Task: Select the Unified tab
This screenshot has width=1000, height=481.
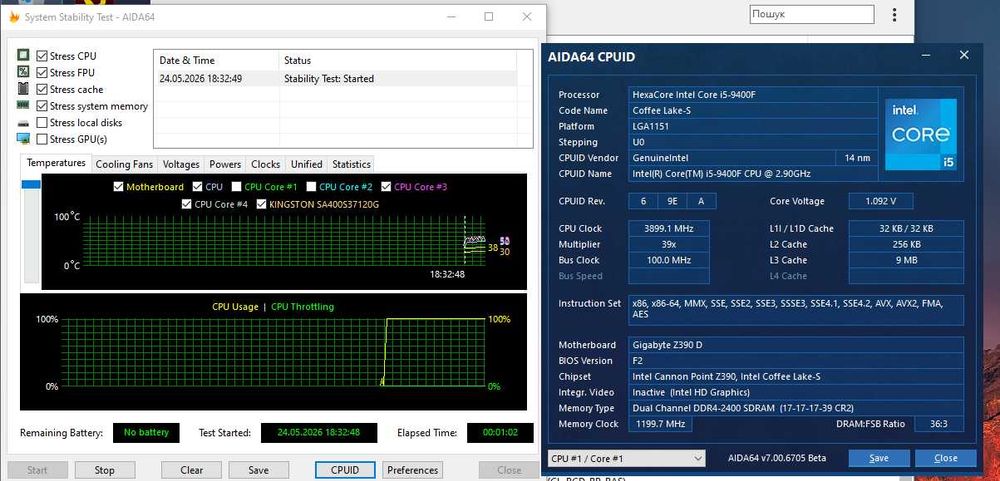Action: (307, 165)
